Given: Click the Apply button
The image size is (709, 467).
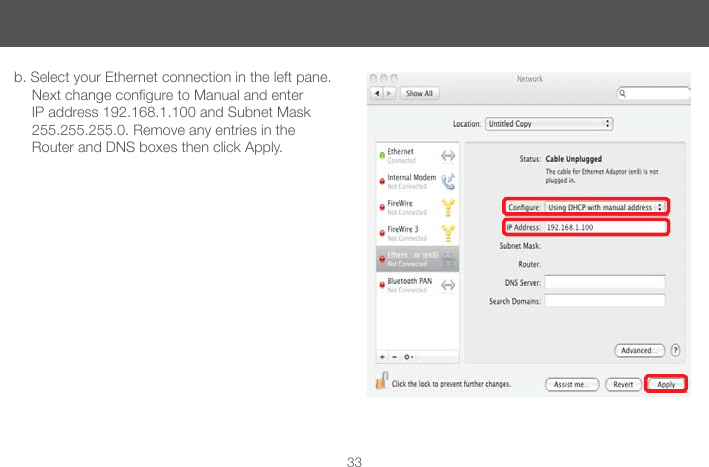Looking at the screenshot, I should (x=666, y=384).
